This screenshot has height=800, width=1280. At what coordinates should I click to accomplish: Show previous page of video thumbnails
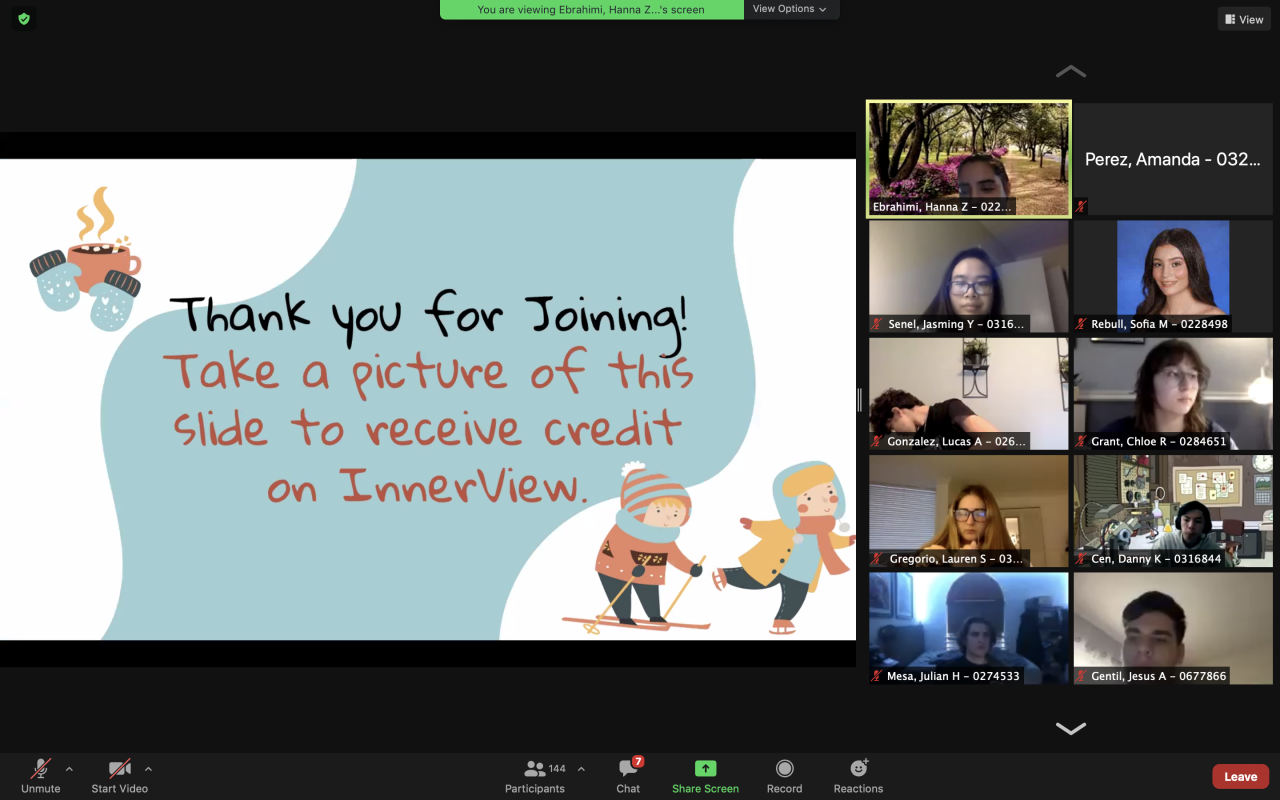point(1070,71)
